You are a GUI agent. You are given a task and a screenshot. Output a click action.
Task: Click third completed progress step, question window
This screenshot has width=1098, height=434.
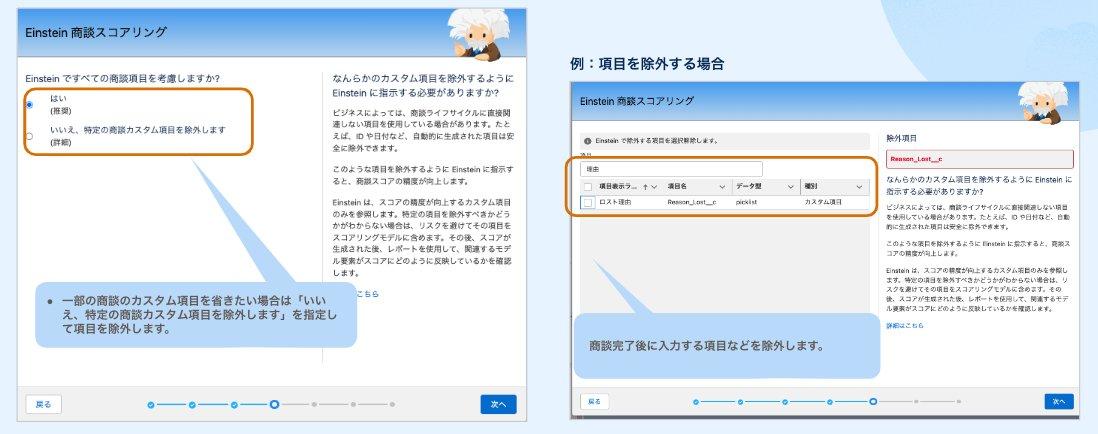(234, 405)
